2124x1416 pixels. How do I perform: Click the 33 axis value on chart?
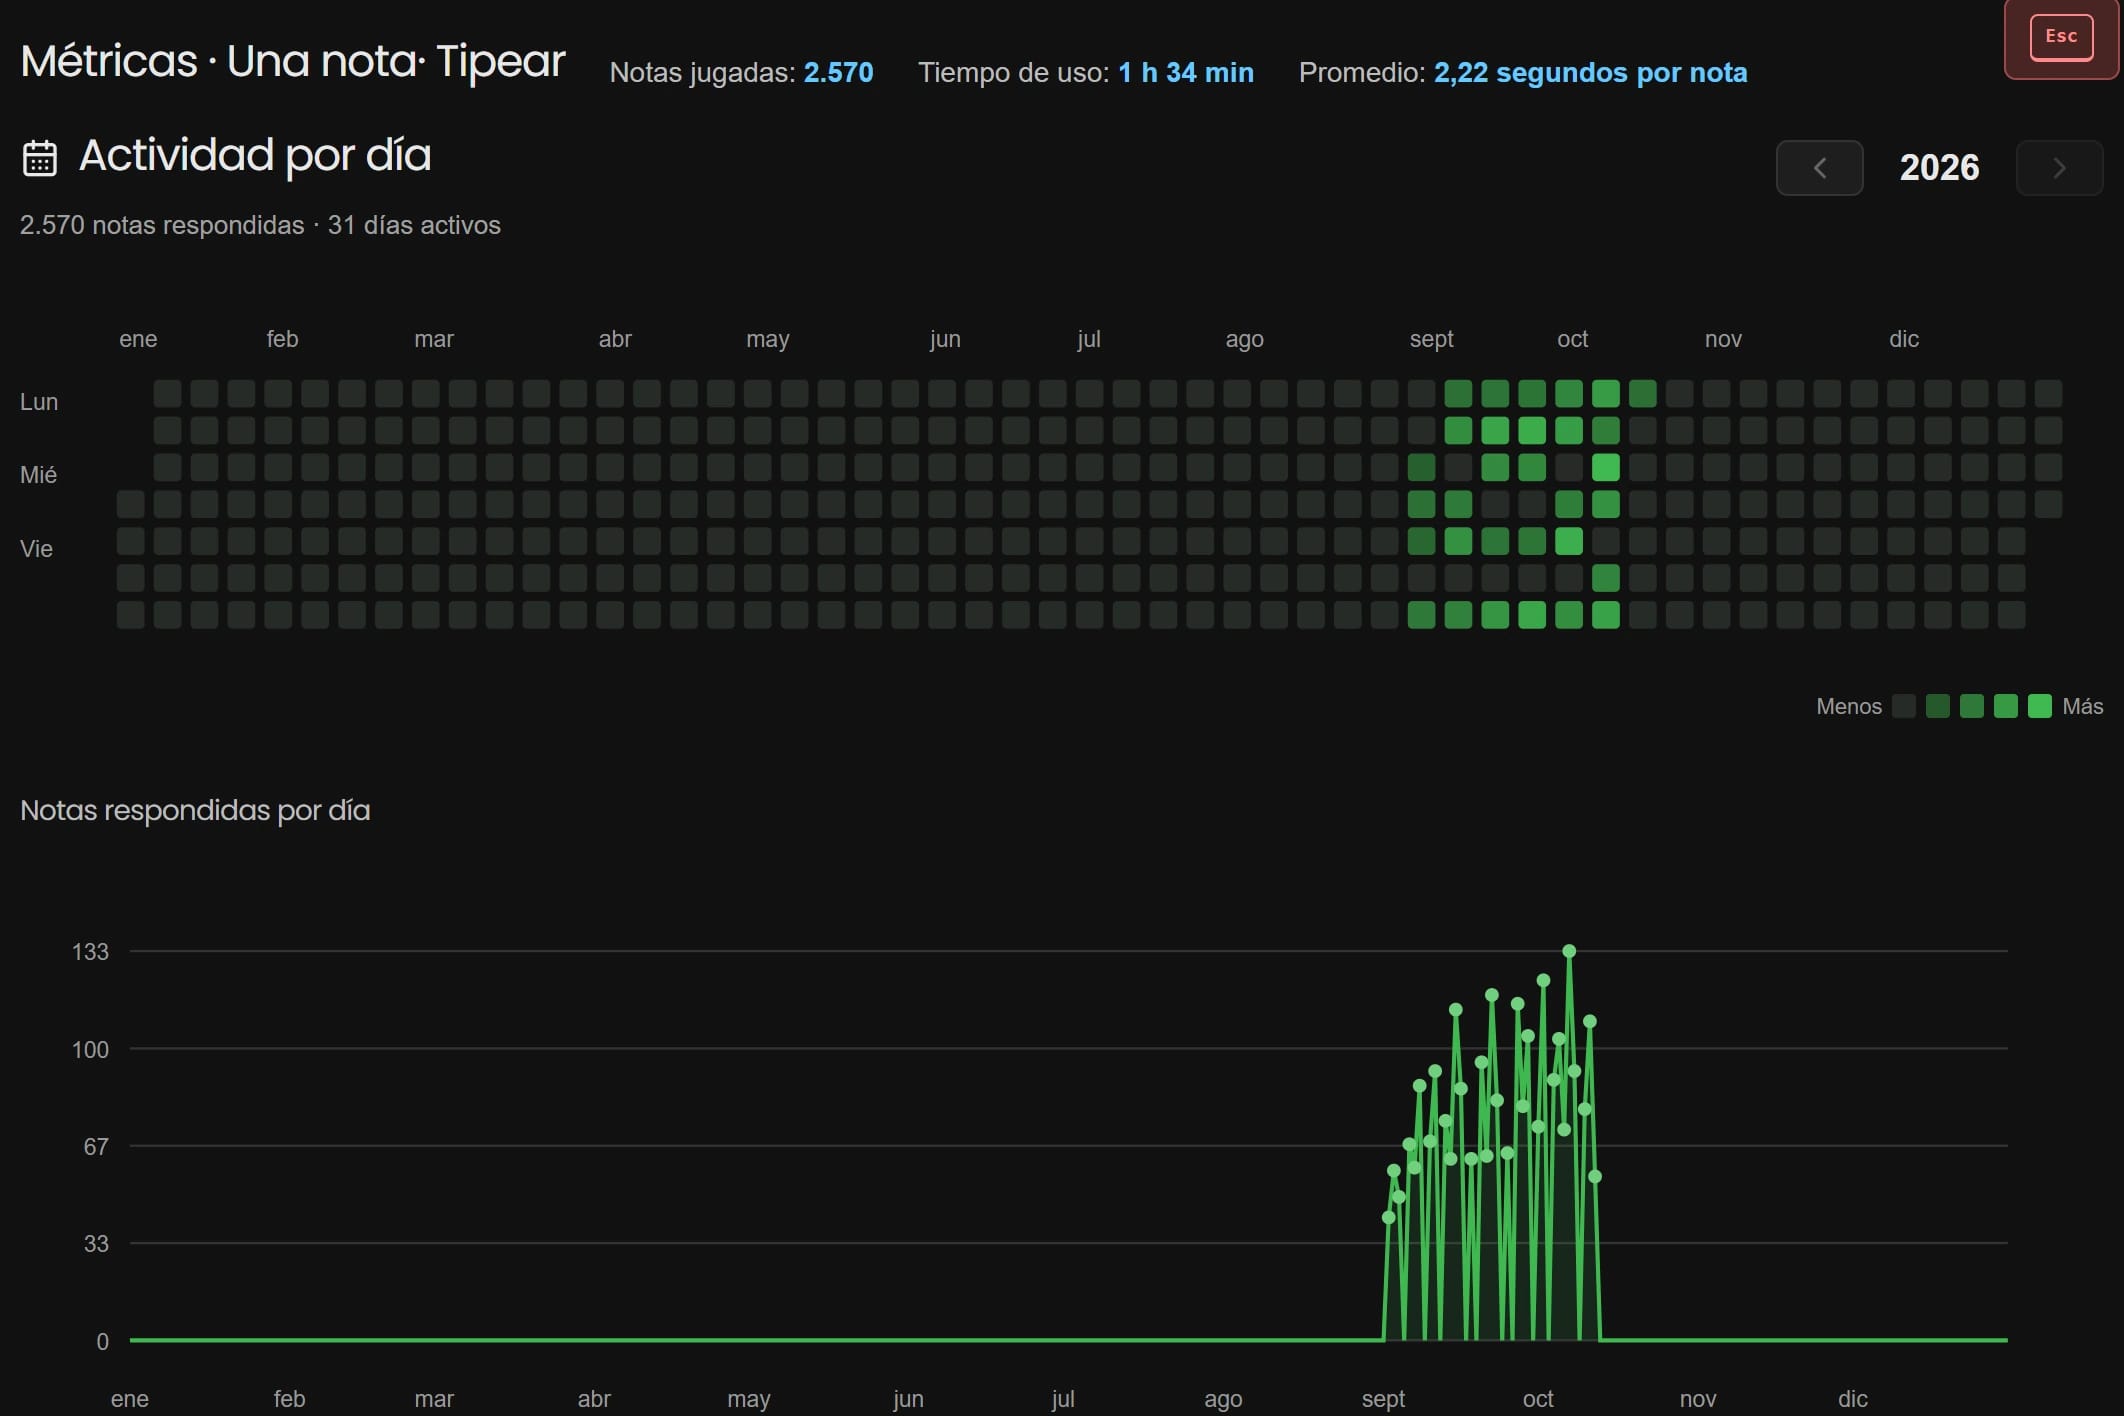pos(96,1244)
